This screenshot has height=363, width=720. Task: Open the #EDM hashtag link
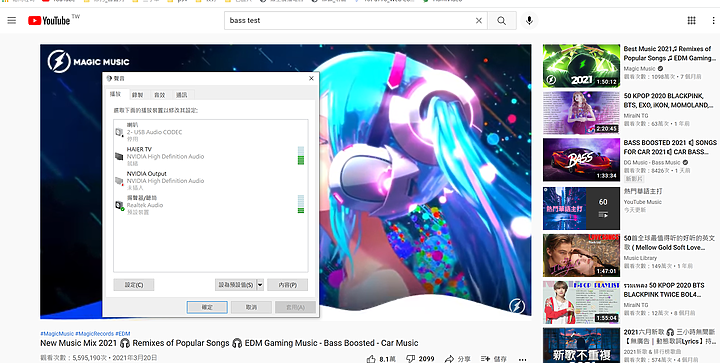pyautogui.click(x=123, y=334)
